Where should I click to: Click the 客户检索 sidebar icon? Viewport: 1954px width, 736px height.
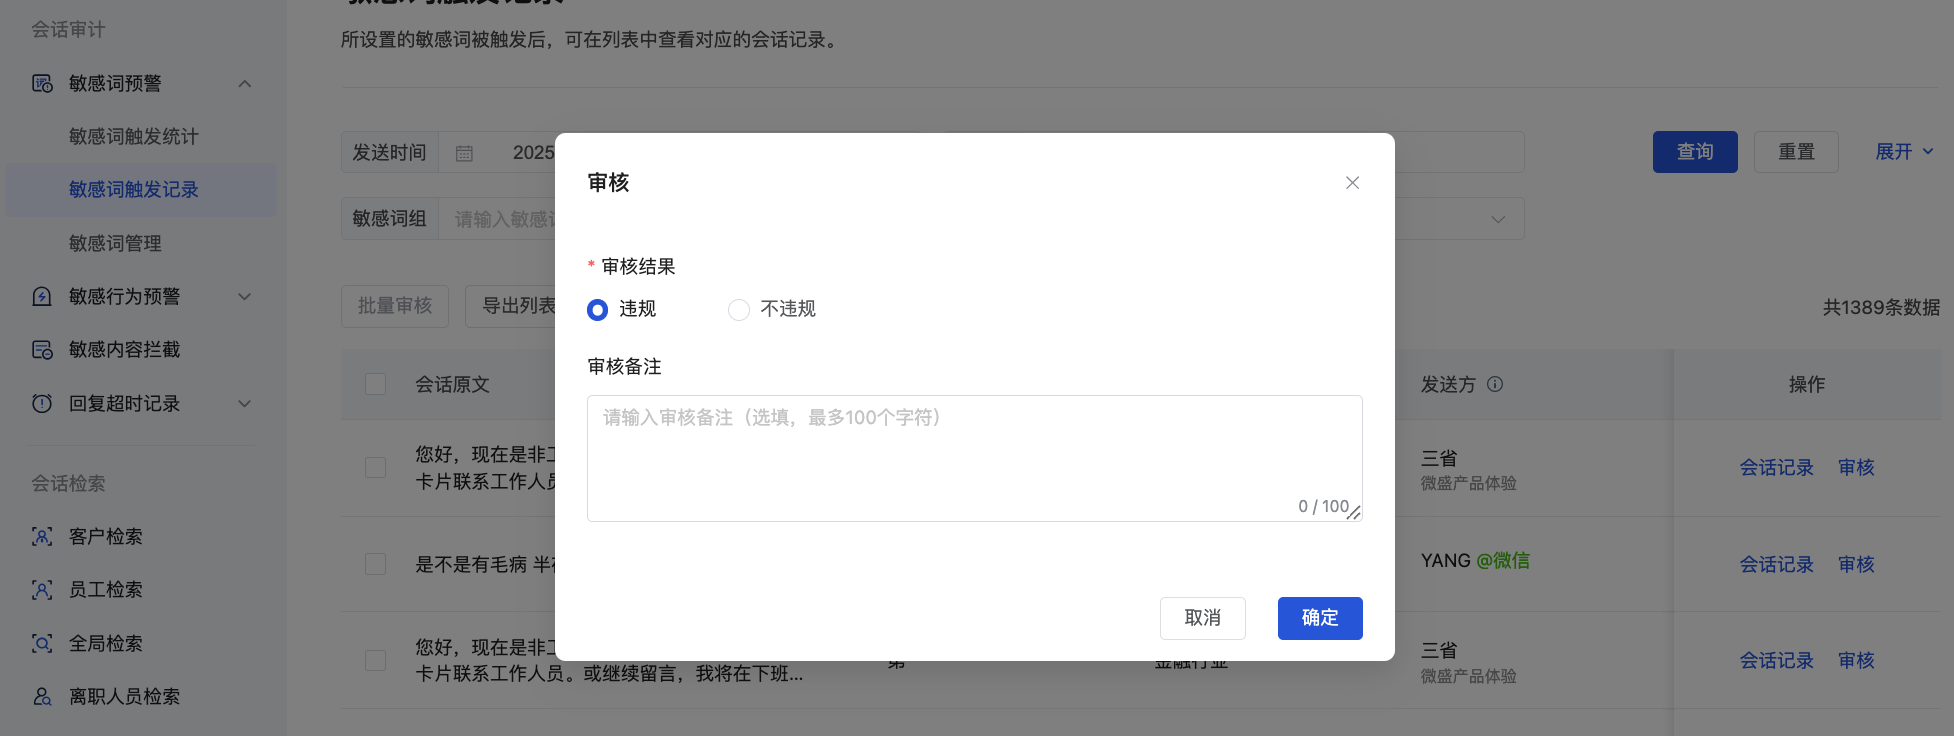coord(42,537)
